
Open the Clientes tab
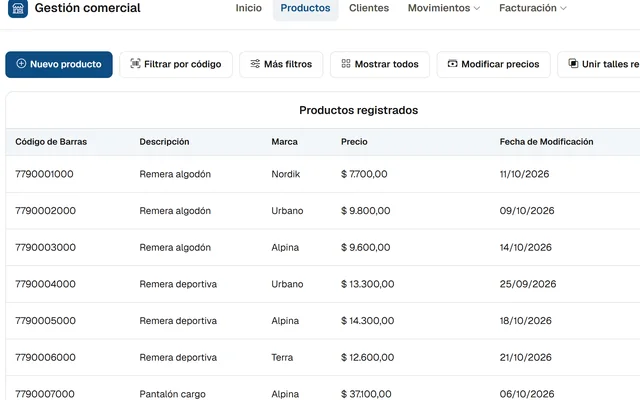369,8
